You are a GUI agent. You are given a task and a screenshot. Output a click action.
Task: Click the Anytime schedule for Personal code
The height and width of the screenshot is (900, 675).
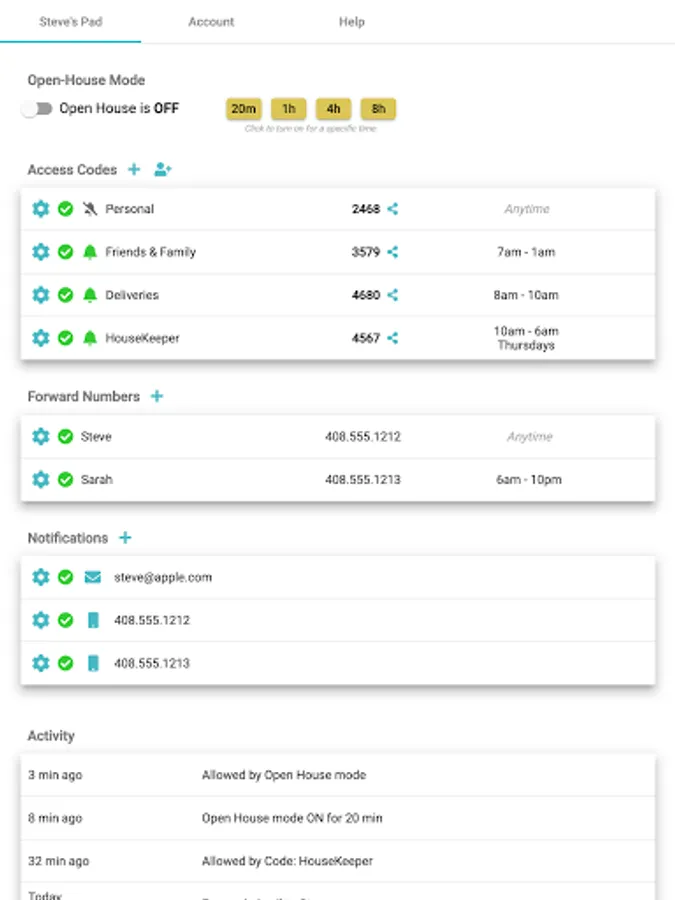point(527,209)
